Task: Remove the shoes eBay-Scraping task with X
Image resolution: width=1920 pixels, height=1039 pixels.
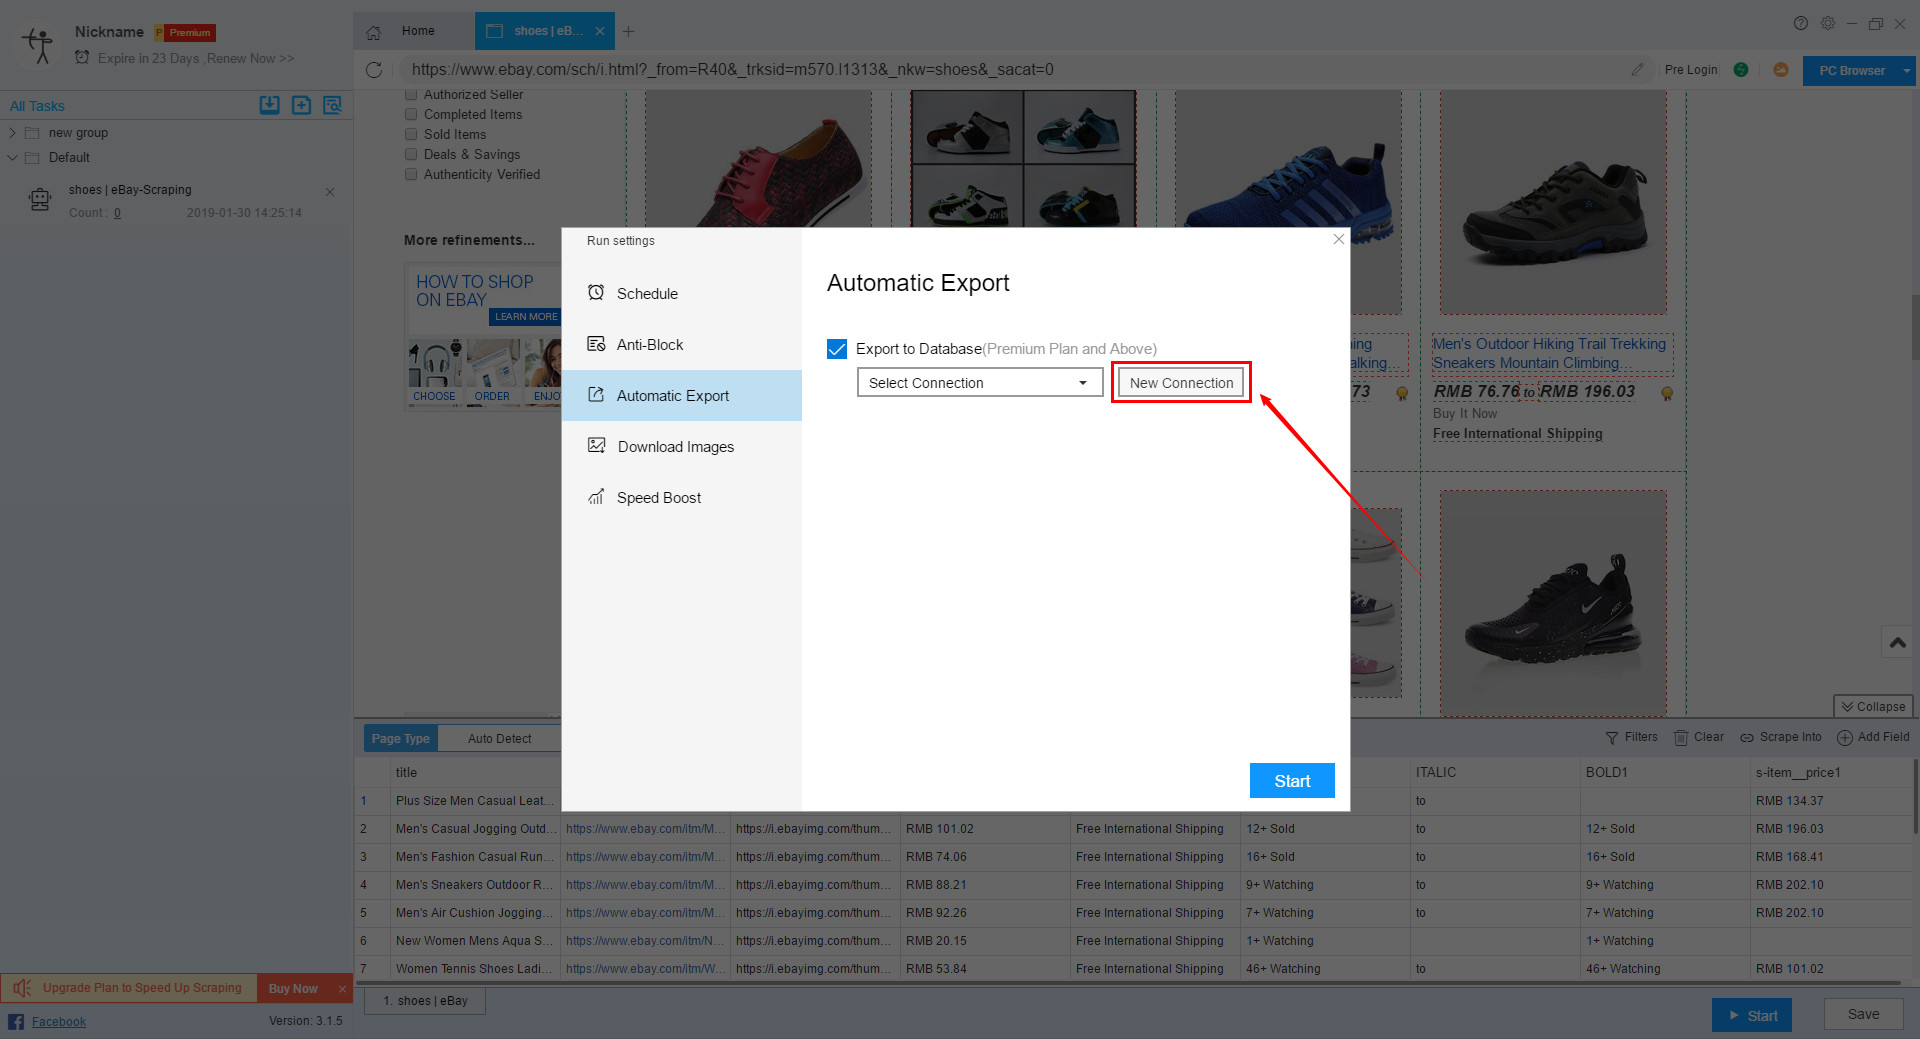Action: [x=330, y=191]
